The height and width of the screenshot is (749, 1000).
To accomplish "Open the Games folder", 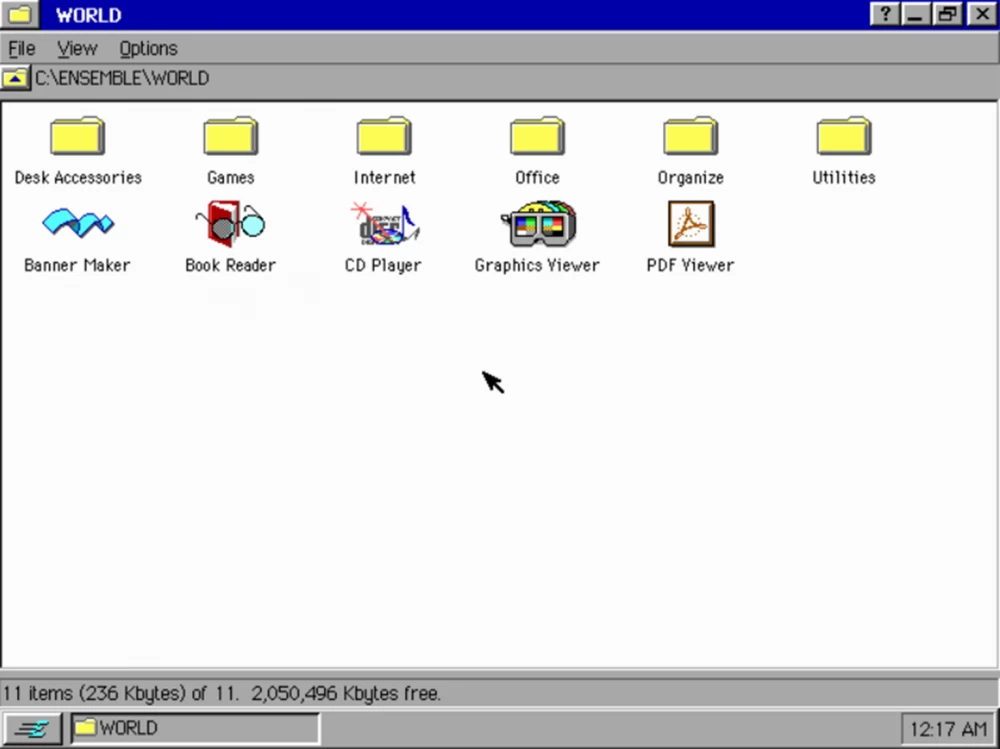I will pos(230,137).
